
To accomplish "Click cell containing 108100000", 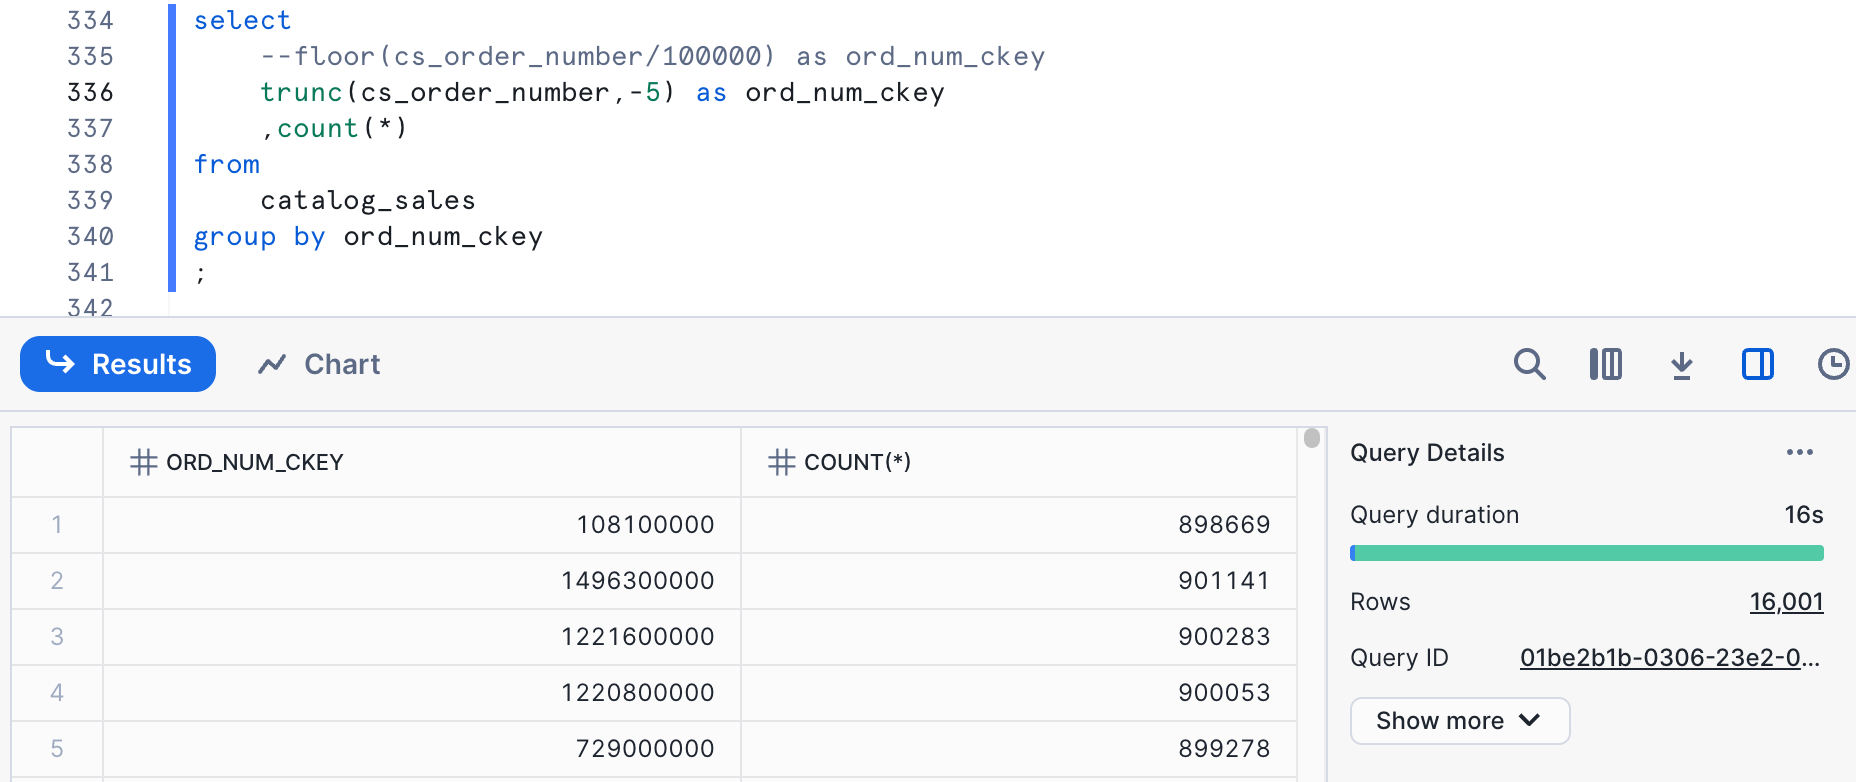I will (645, 525).
